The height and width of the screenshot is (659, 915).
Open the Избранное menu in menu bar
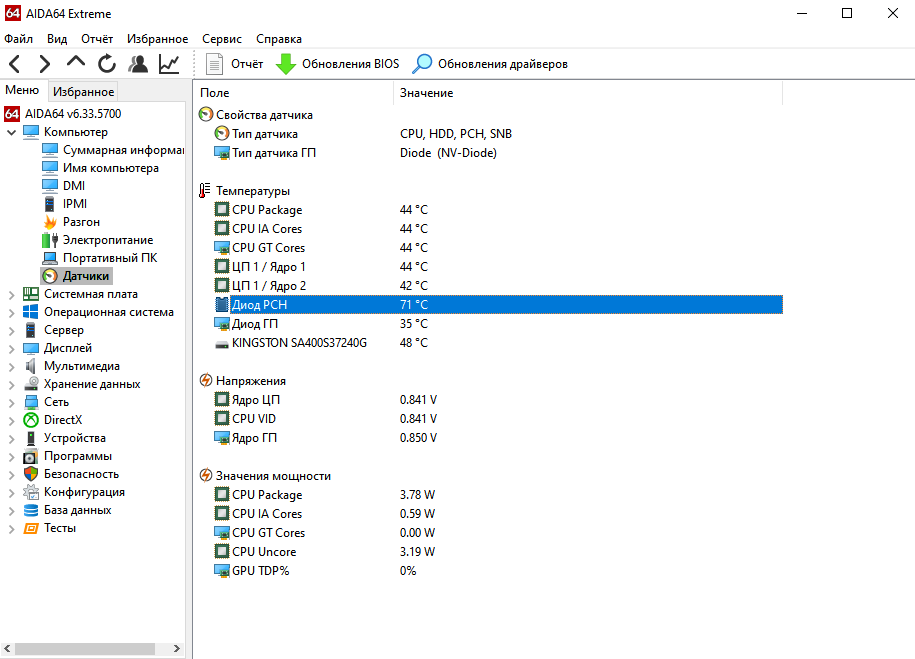(158, 39)
